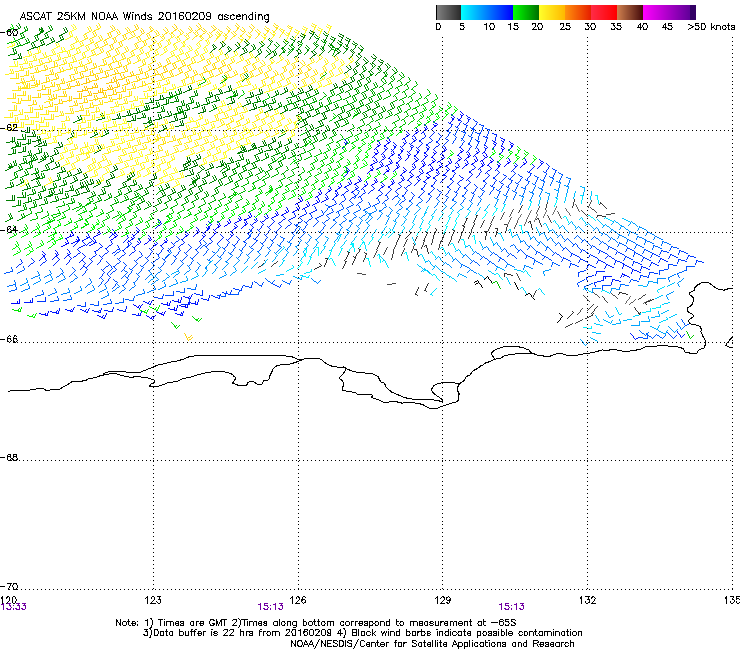Image resolution: width=740 pixels, height=650 pixels.
Task: Click the purple 45-50 knots legend segment
Action: tap(682, 12)
